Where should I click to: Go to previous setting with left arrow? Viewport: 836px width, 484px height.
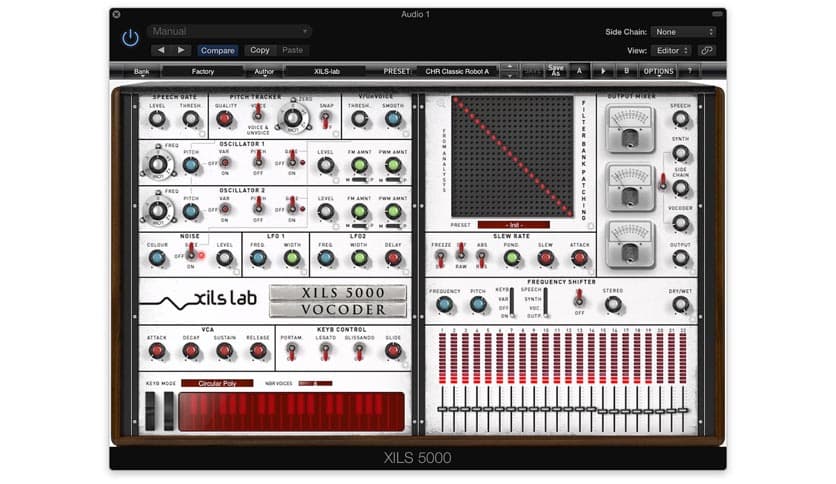point(161,50)
